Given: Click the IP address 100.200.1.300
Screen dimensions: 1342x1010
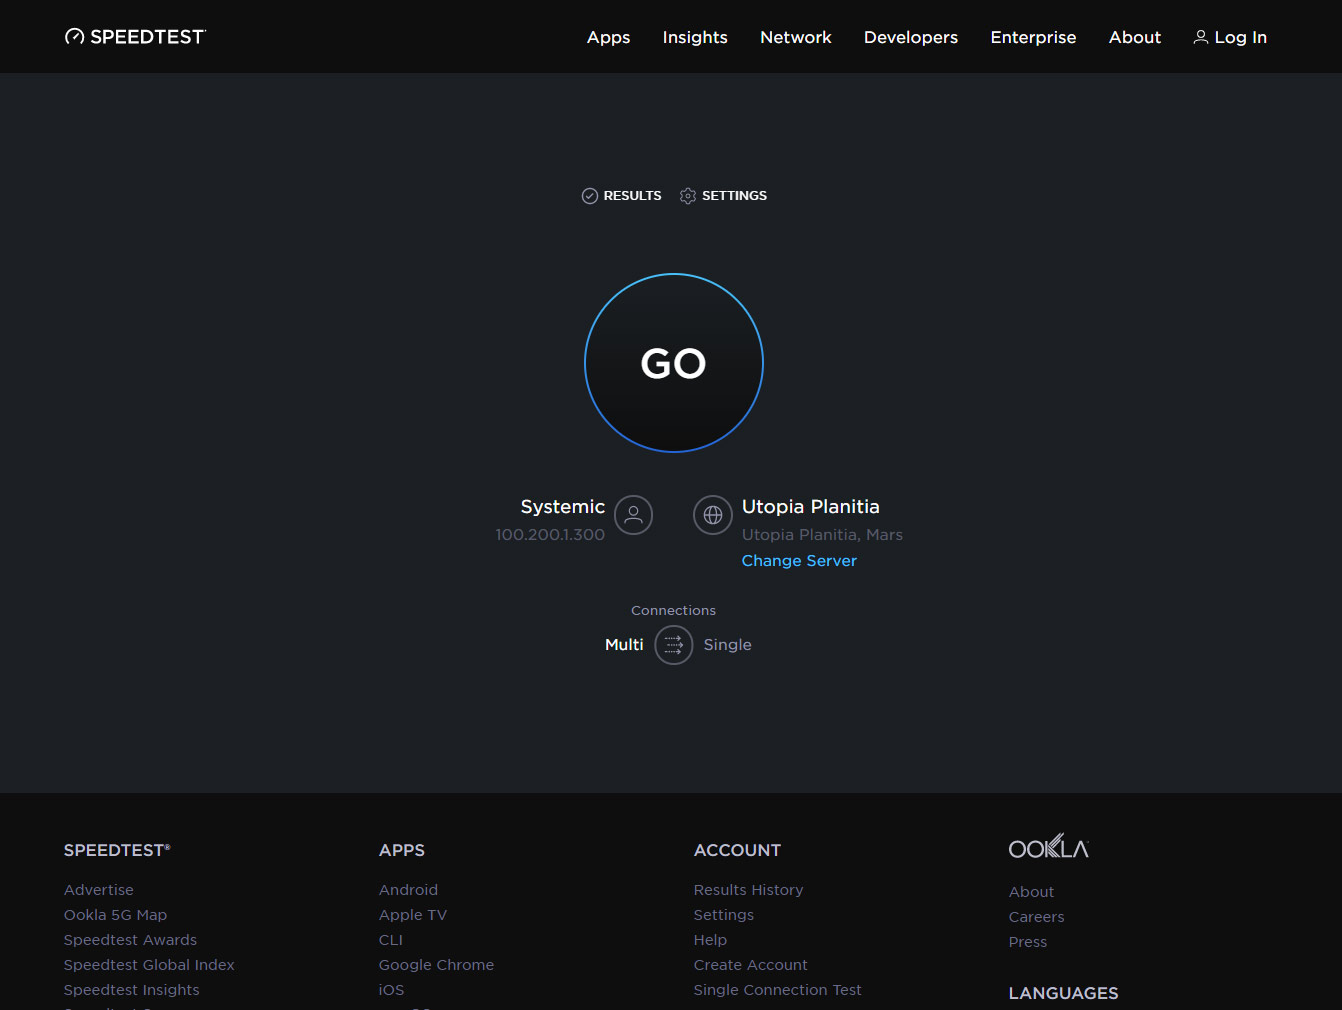Looking at the screenshot, I should pos(550,535).
